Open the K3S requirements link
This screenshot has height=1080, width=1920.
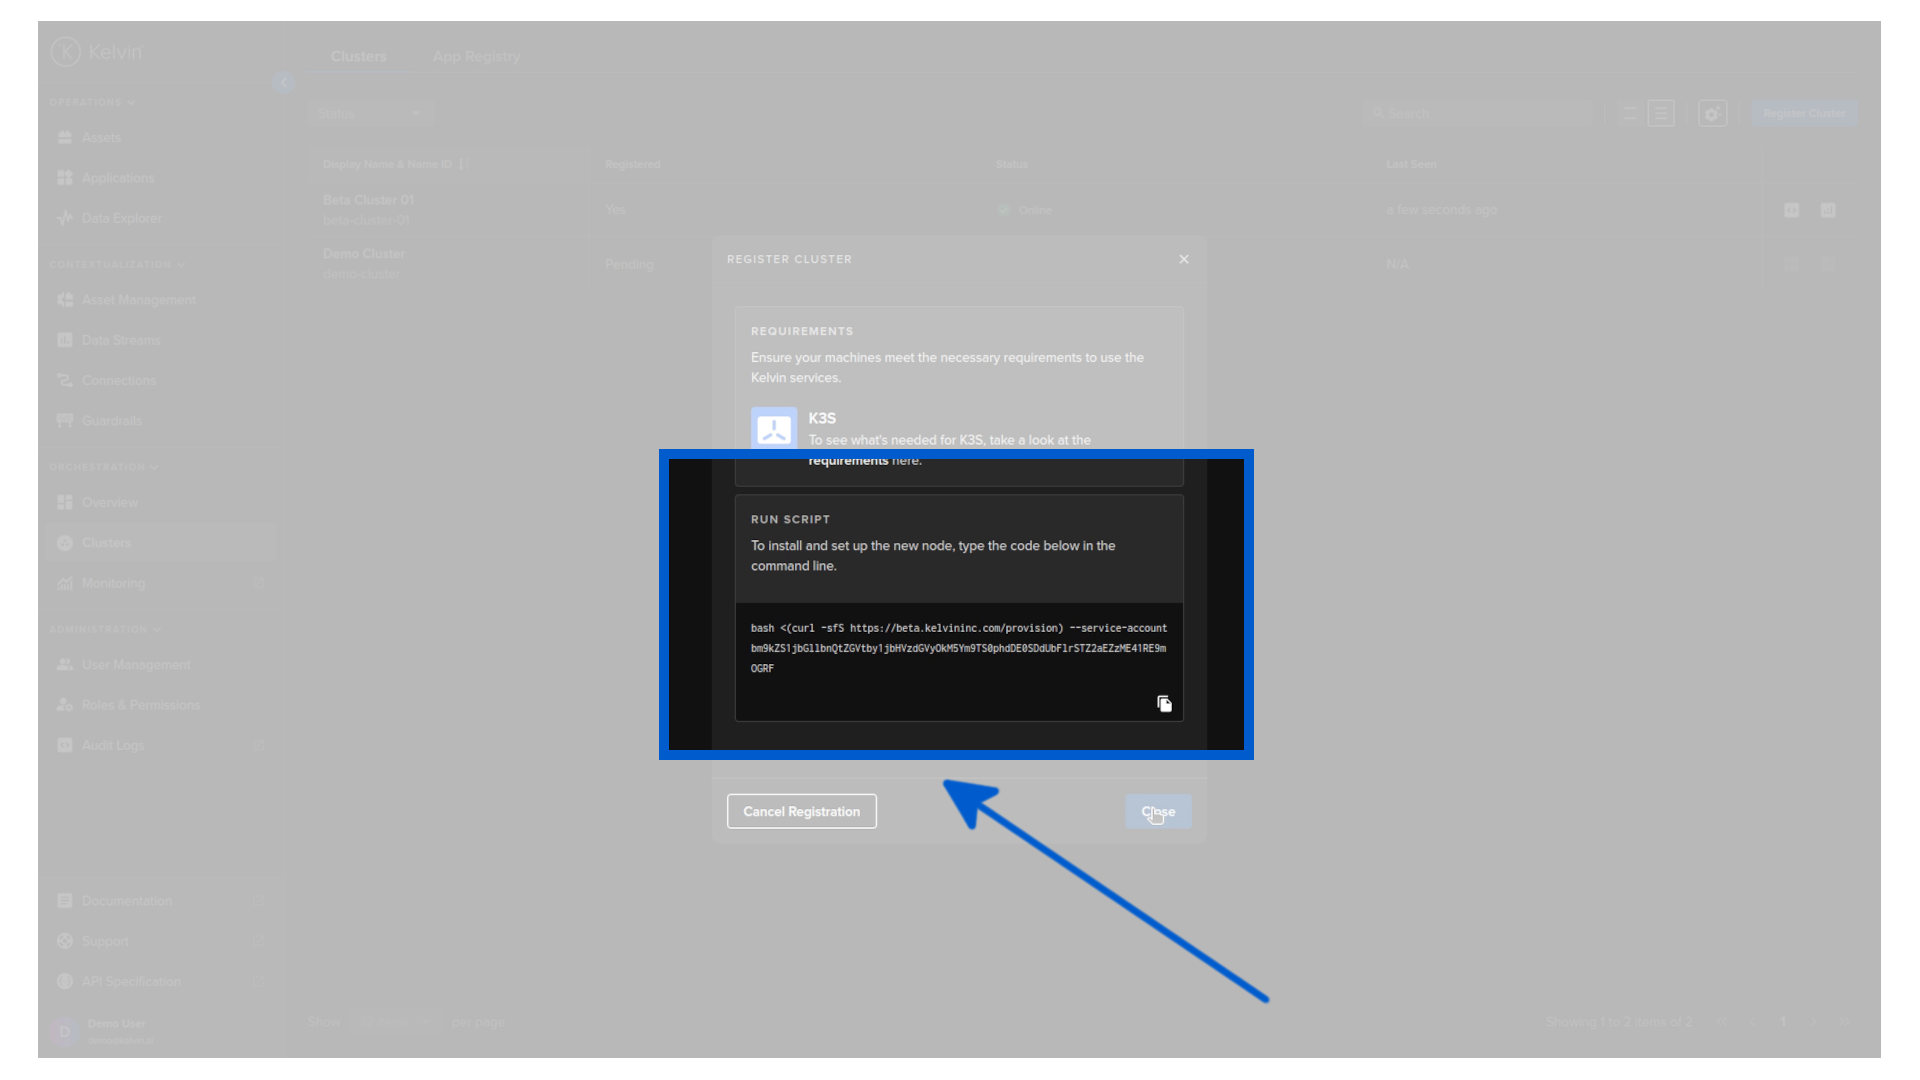(848, 461)
